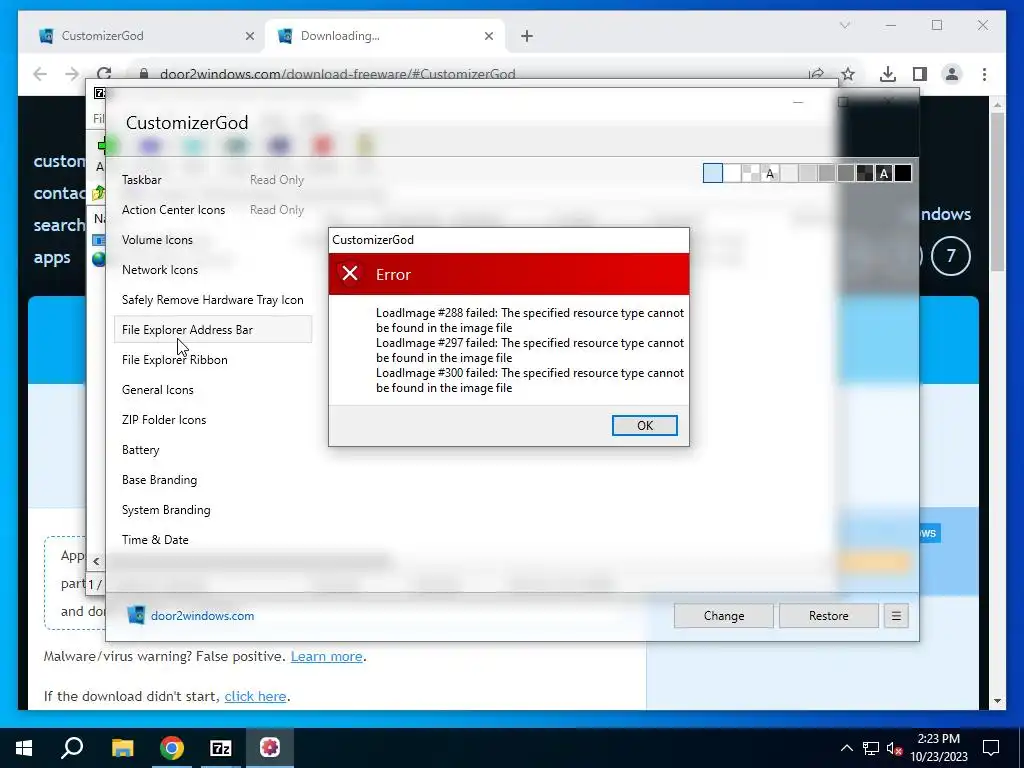Pick the light checkerboard background swatch
The image size is (1024, 768).
tap(751, 173)
